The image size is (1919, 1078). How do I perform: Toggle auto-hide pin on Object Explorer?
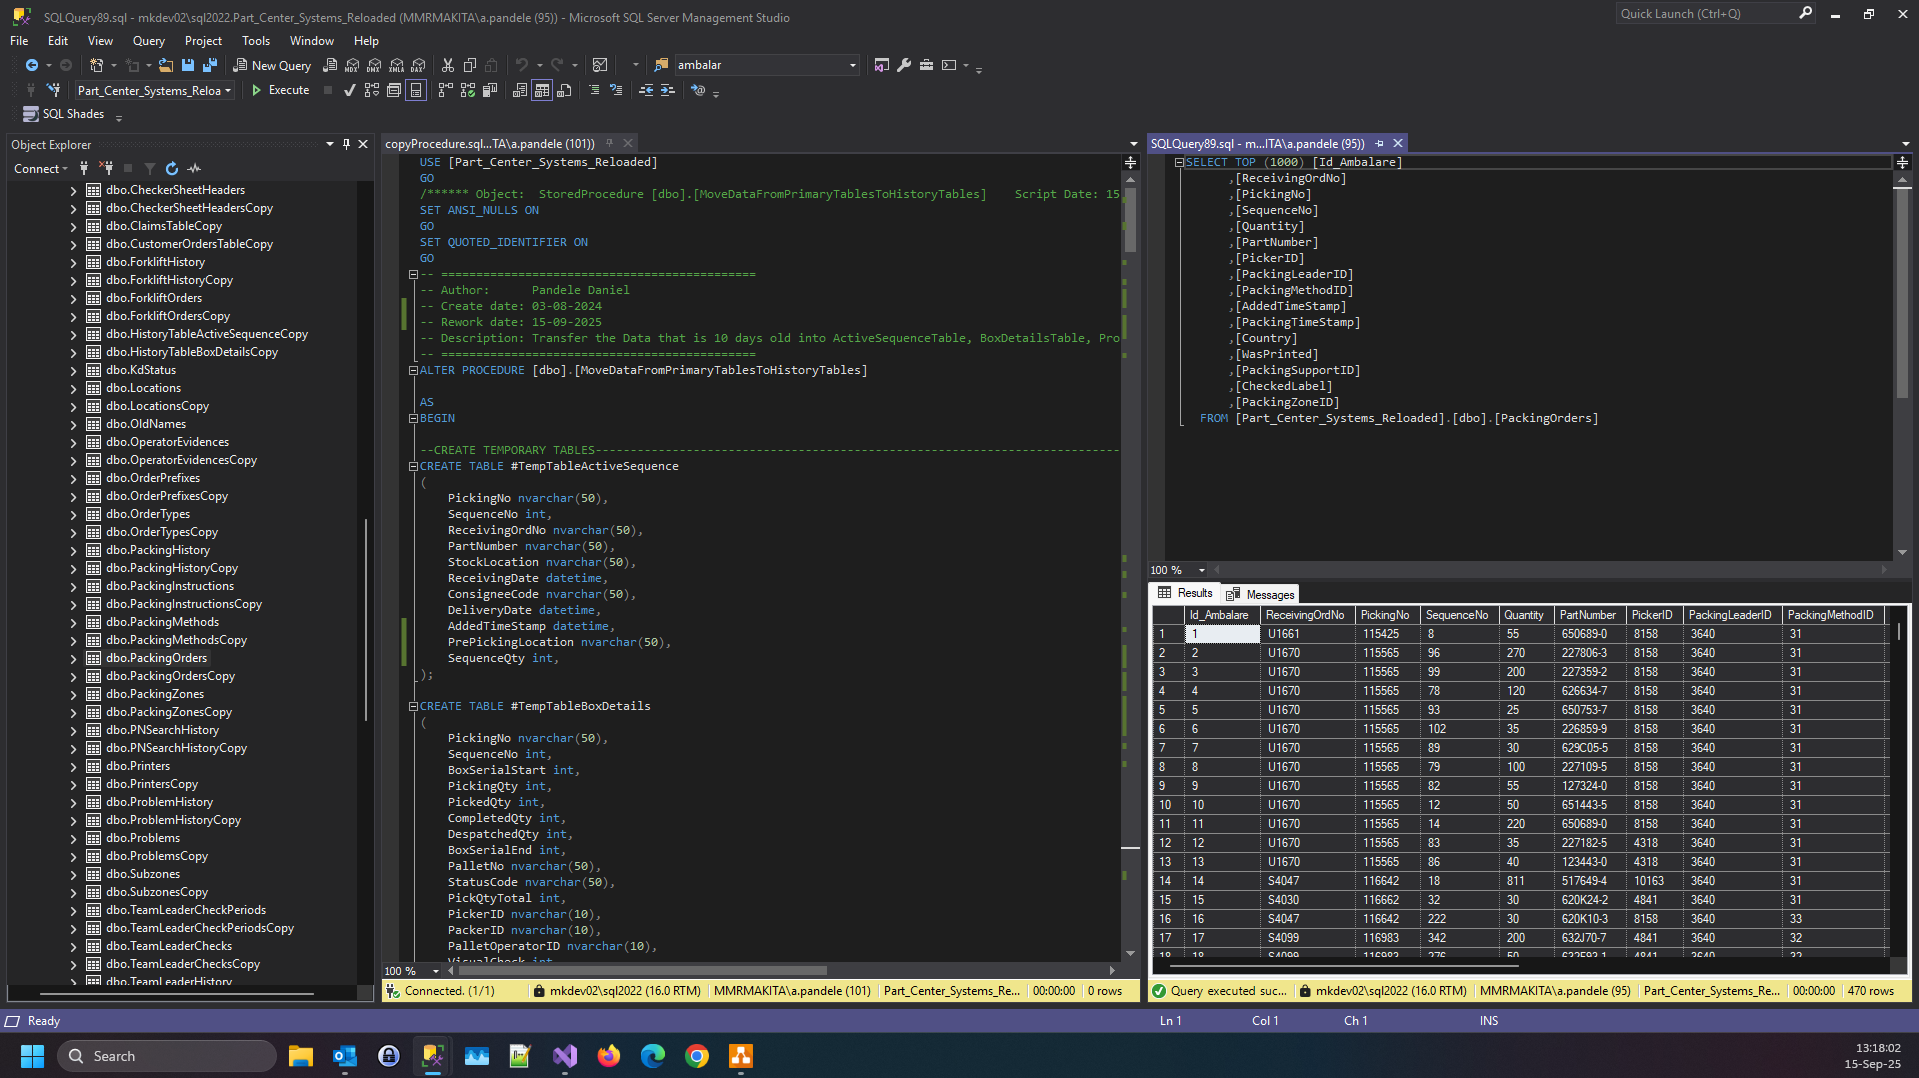click(346, 144)
